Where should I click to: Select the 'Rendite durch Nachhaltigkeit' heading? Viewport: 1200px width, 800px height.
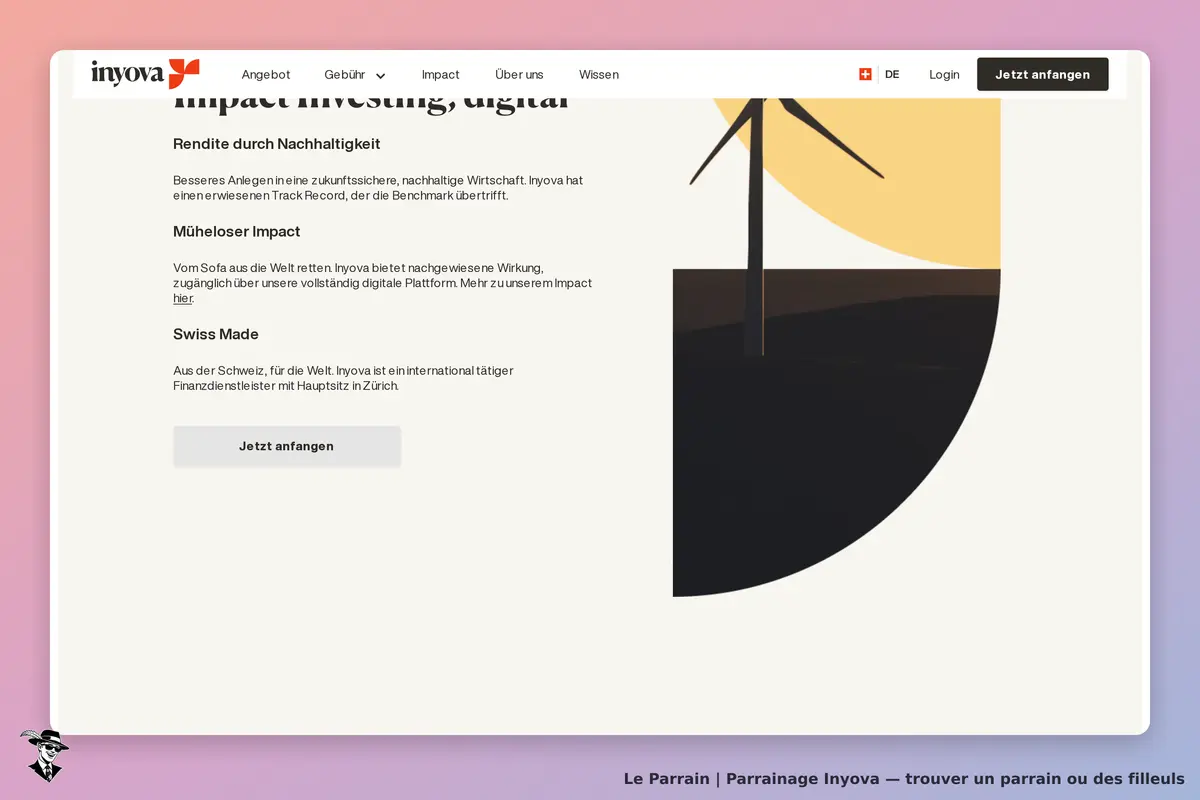277,144
